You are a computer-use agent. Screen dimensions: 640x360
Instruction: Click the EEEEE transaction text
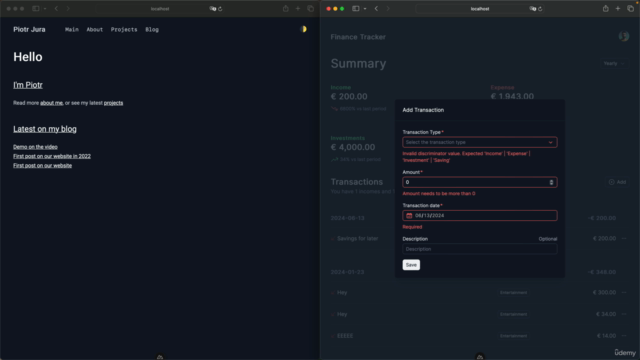tap(345, 336)
